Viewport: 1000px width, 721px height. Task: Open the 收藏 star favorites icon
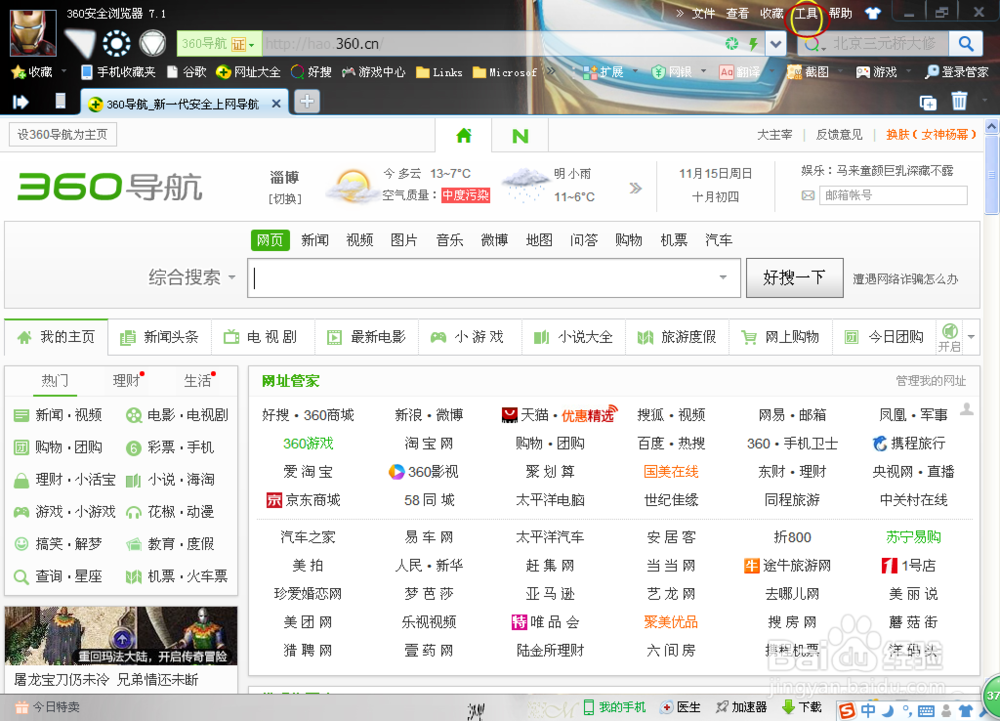(32, 72)
